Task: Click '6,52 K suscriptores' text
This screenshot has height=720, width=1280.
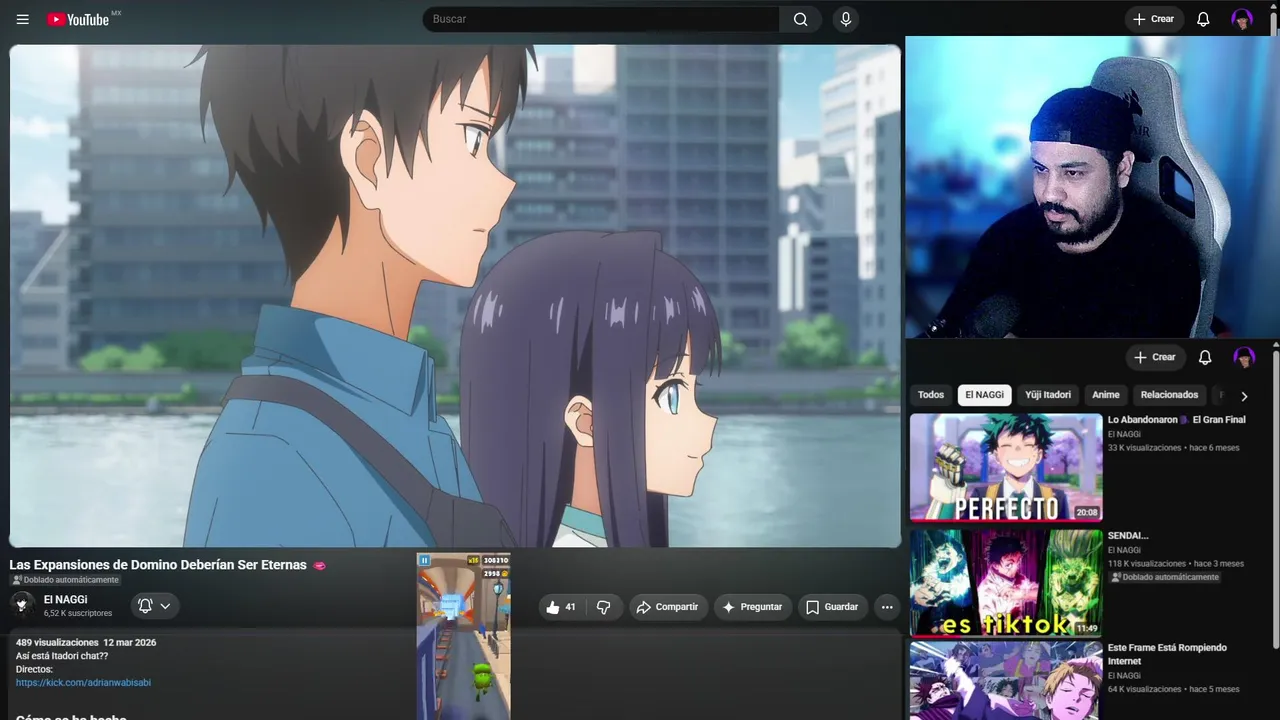Action: [78, 613]
